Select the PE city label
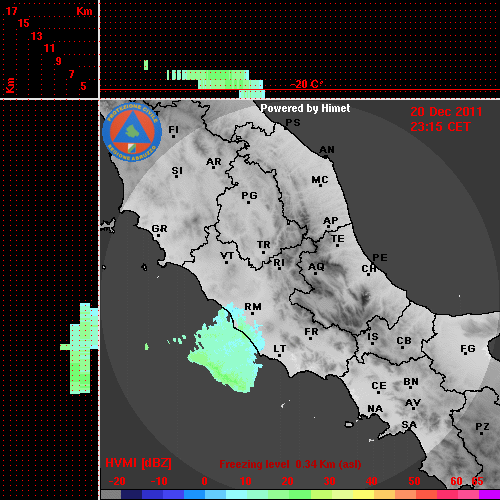 point(380,258)
